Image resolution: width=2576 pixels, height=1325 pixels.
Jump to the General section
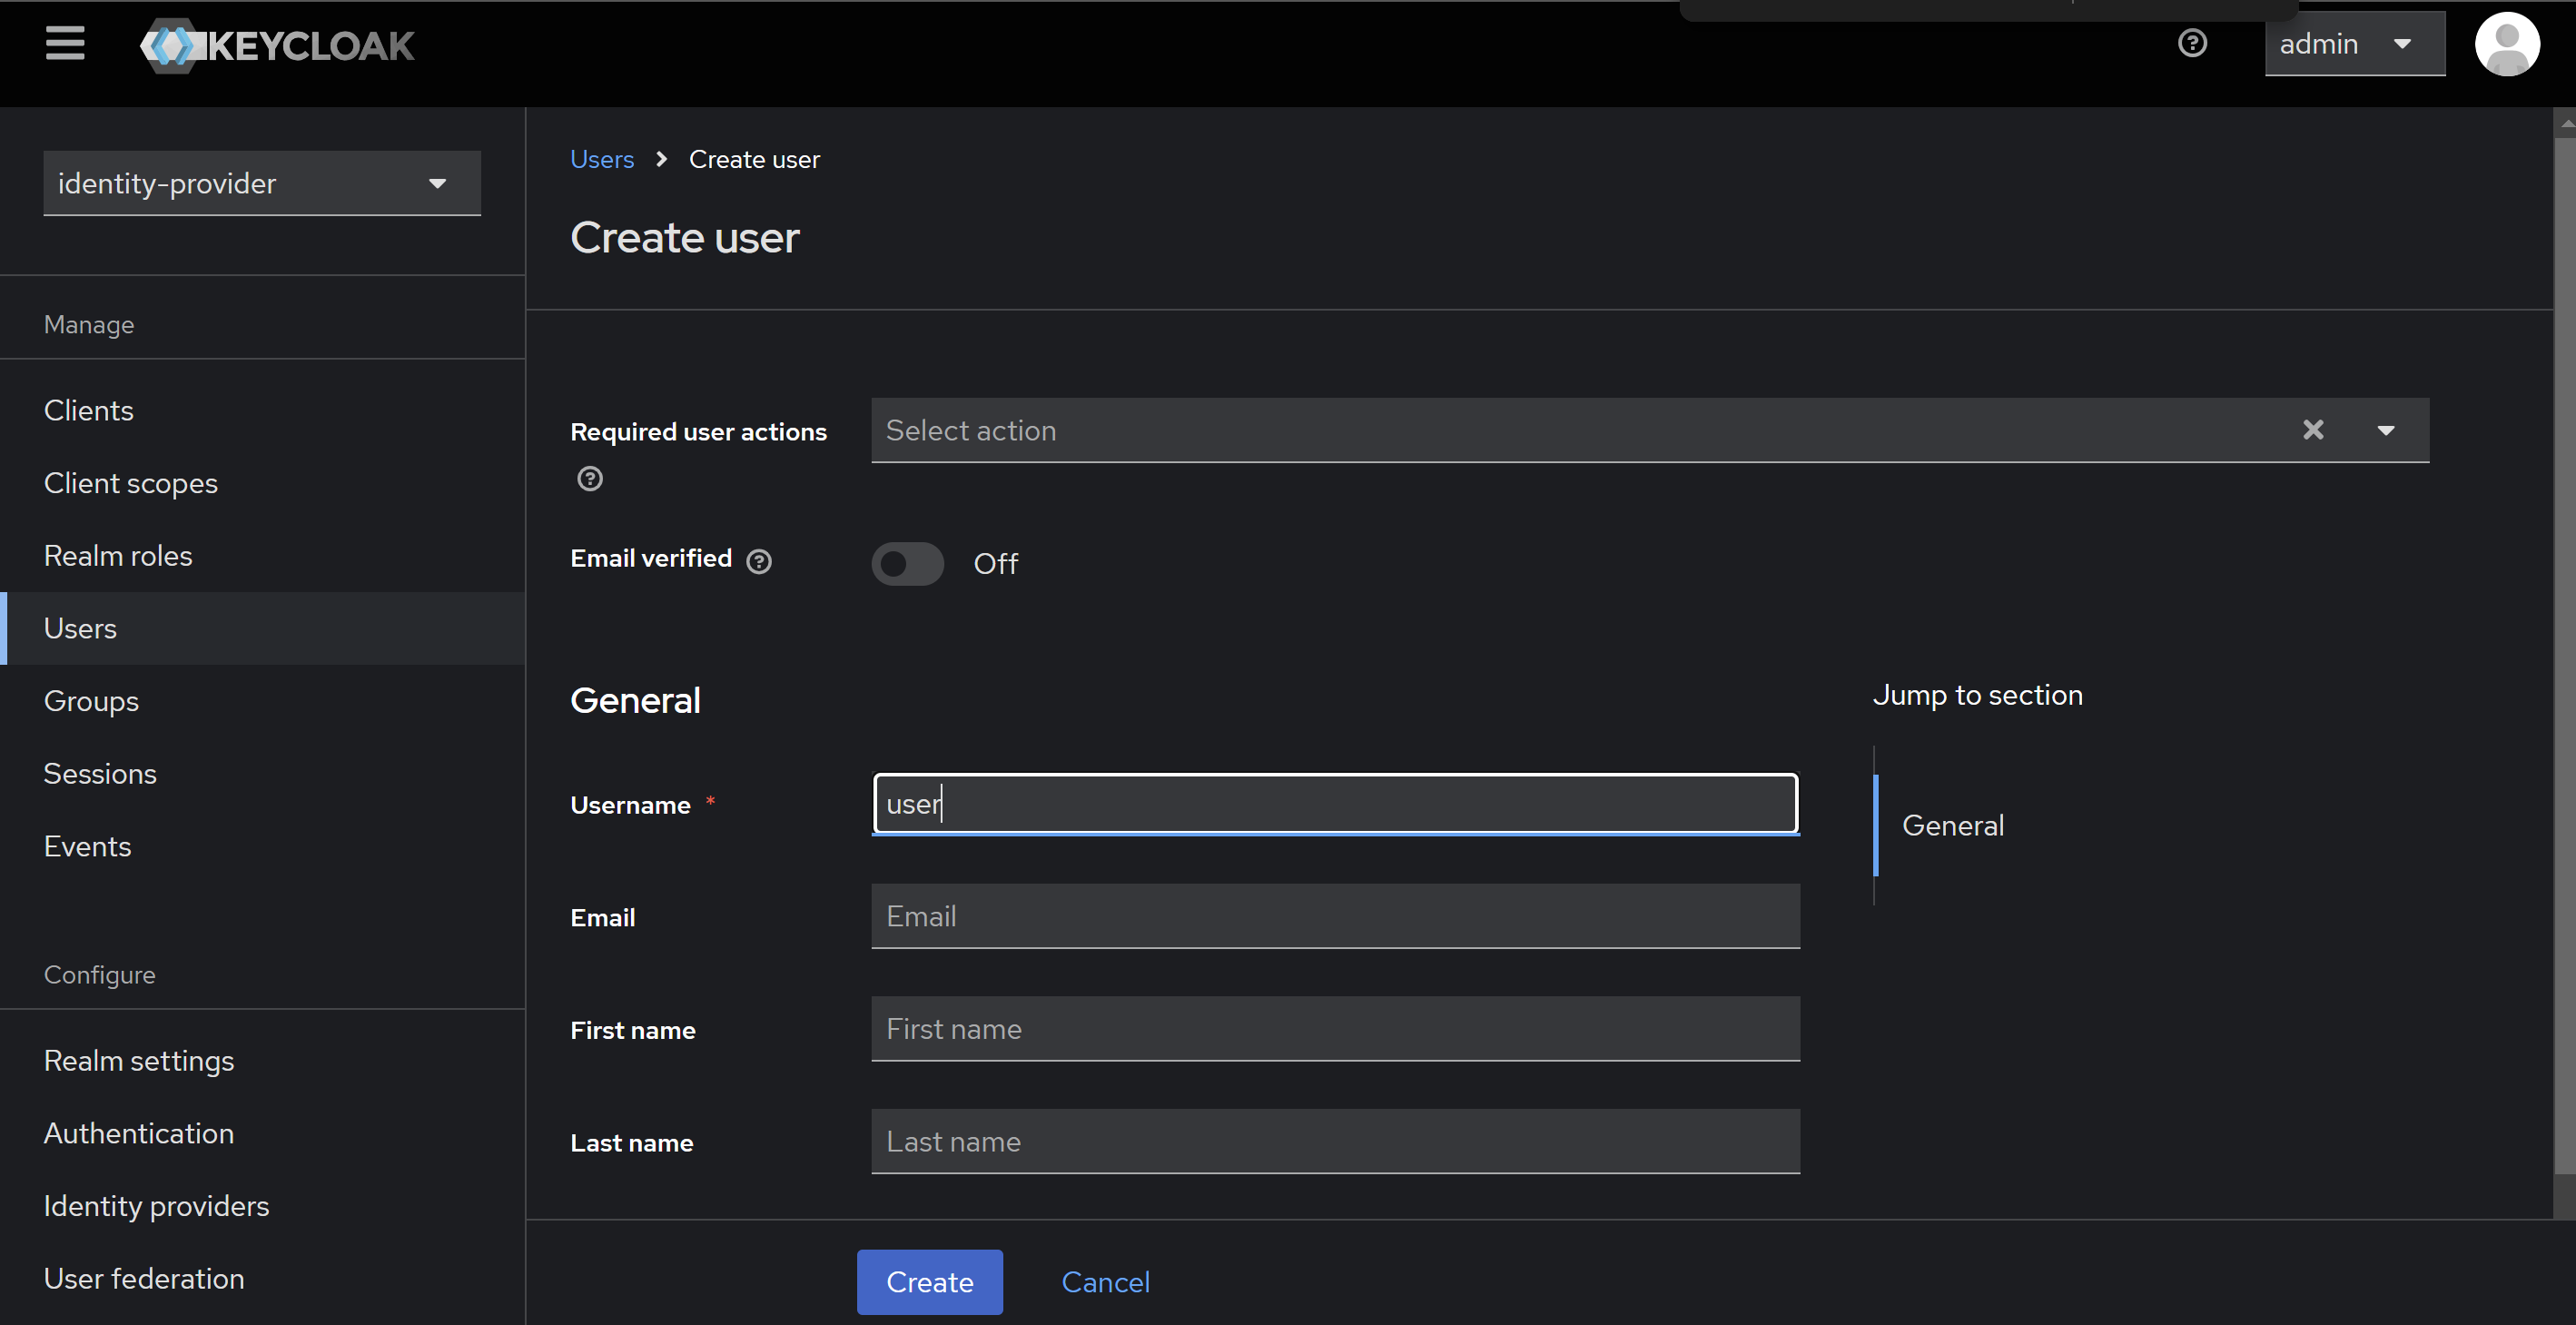coord(1952,825)
